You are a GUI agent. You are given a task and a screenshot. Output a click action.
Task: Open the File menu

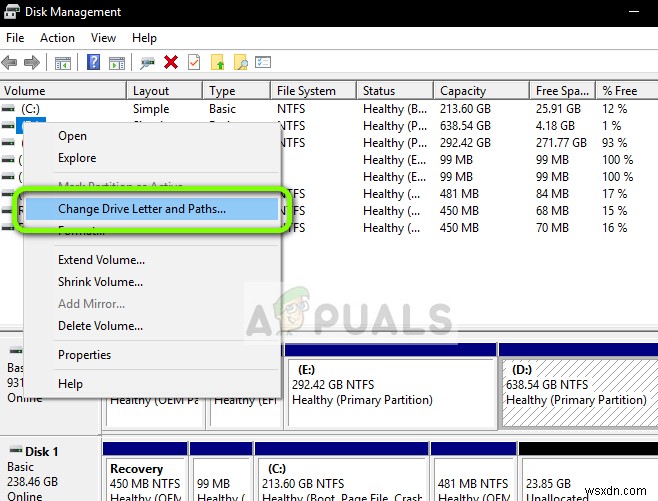tap(15, 38)
